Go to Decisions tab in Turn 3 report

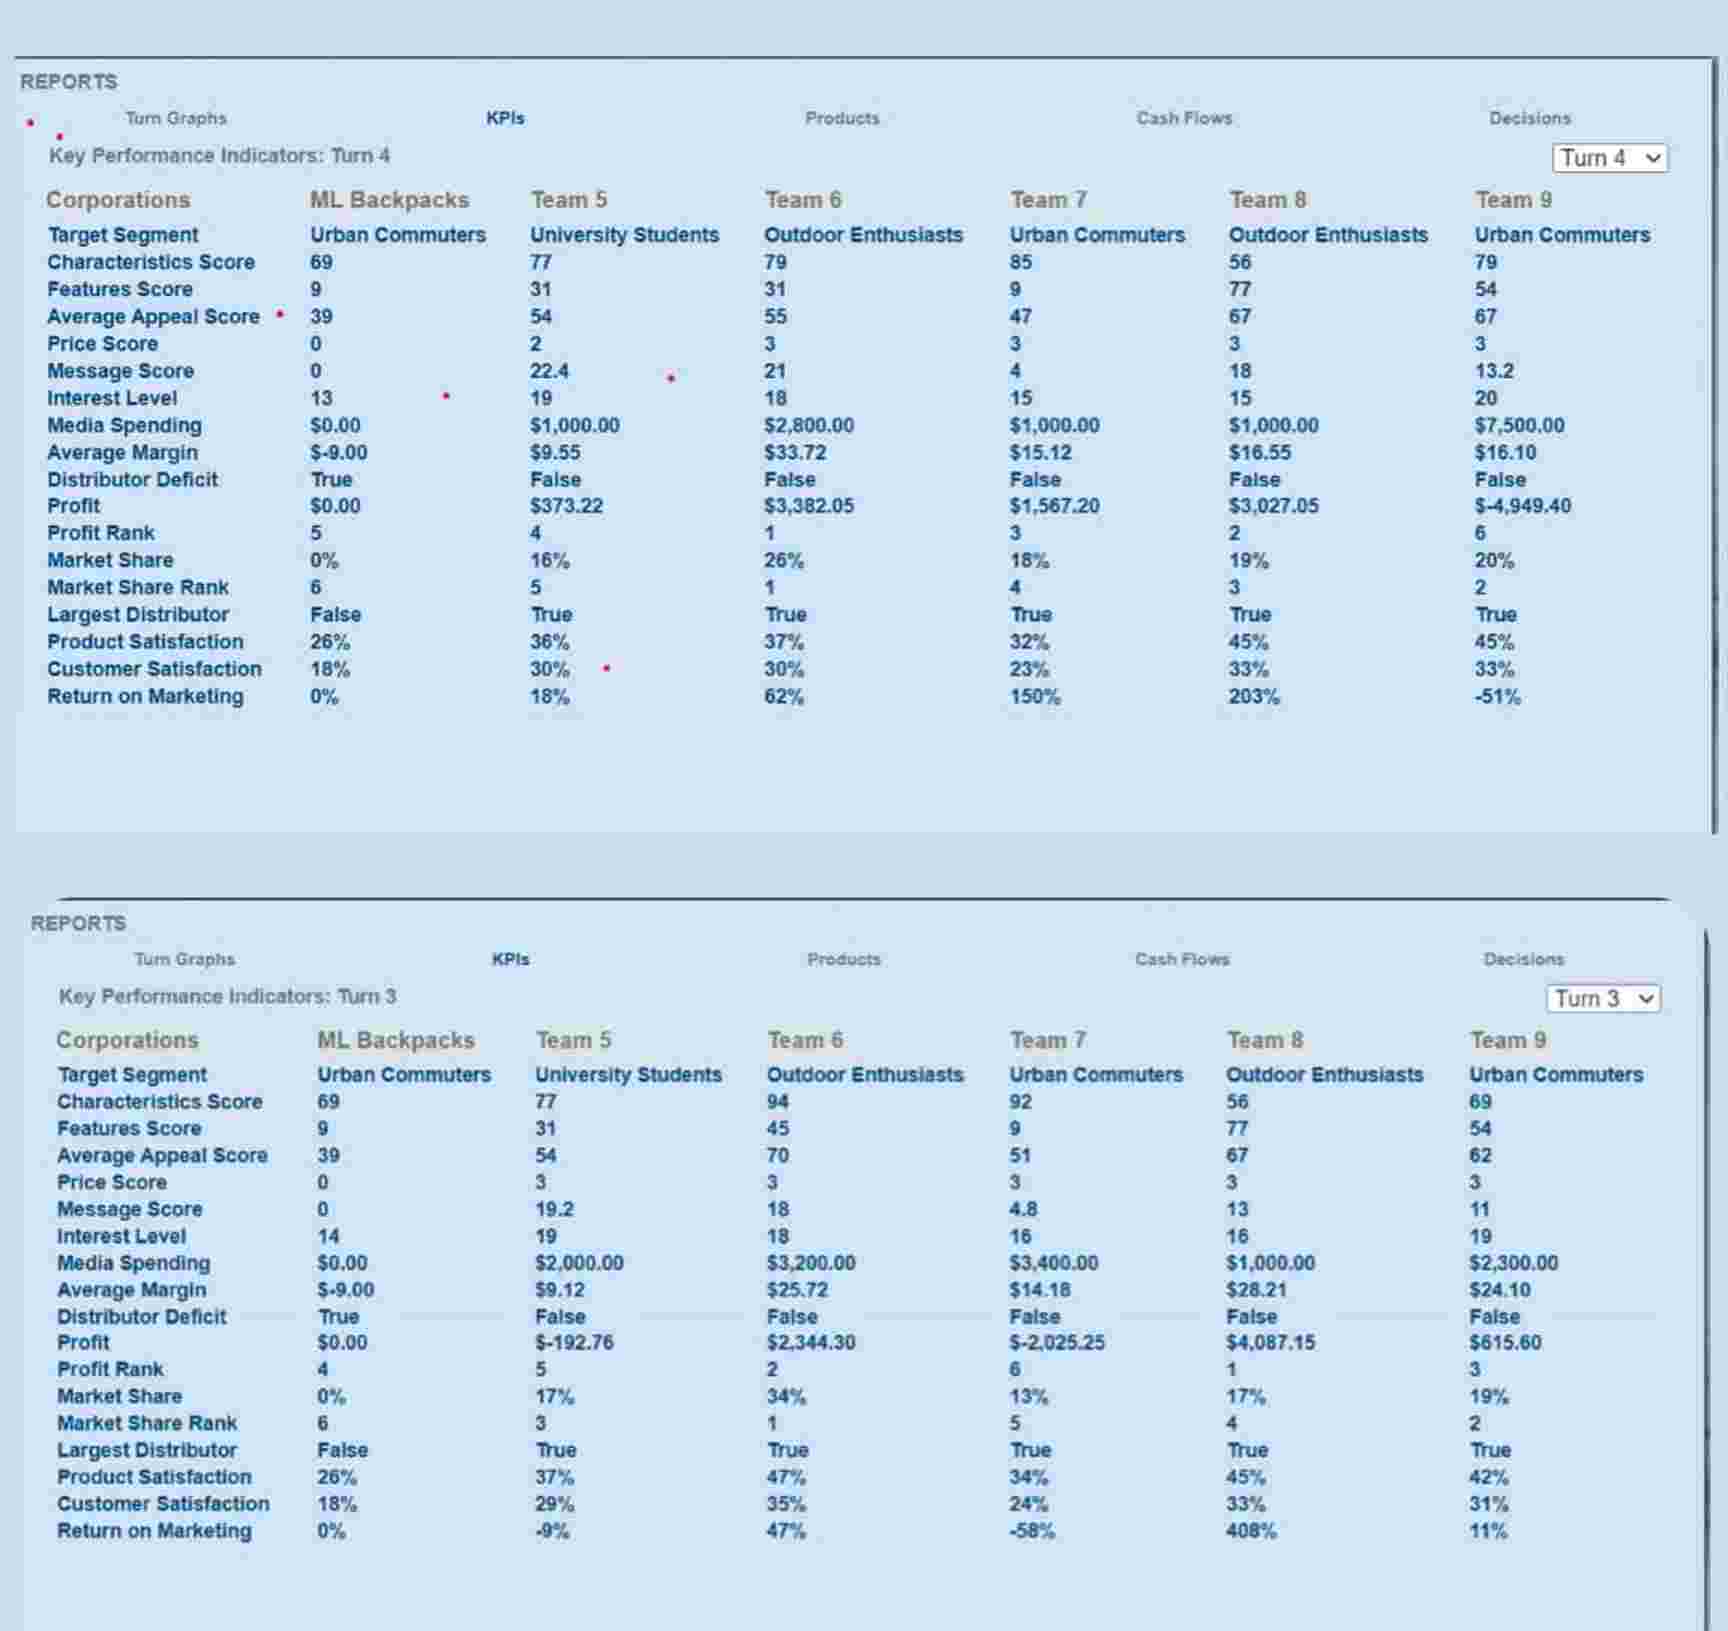tap(1524, 959)
